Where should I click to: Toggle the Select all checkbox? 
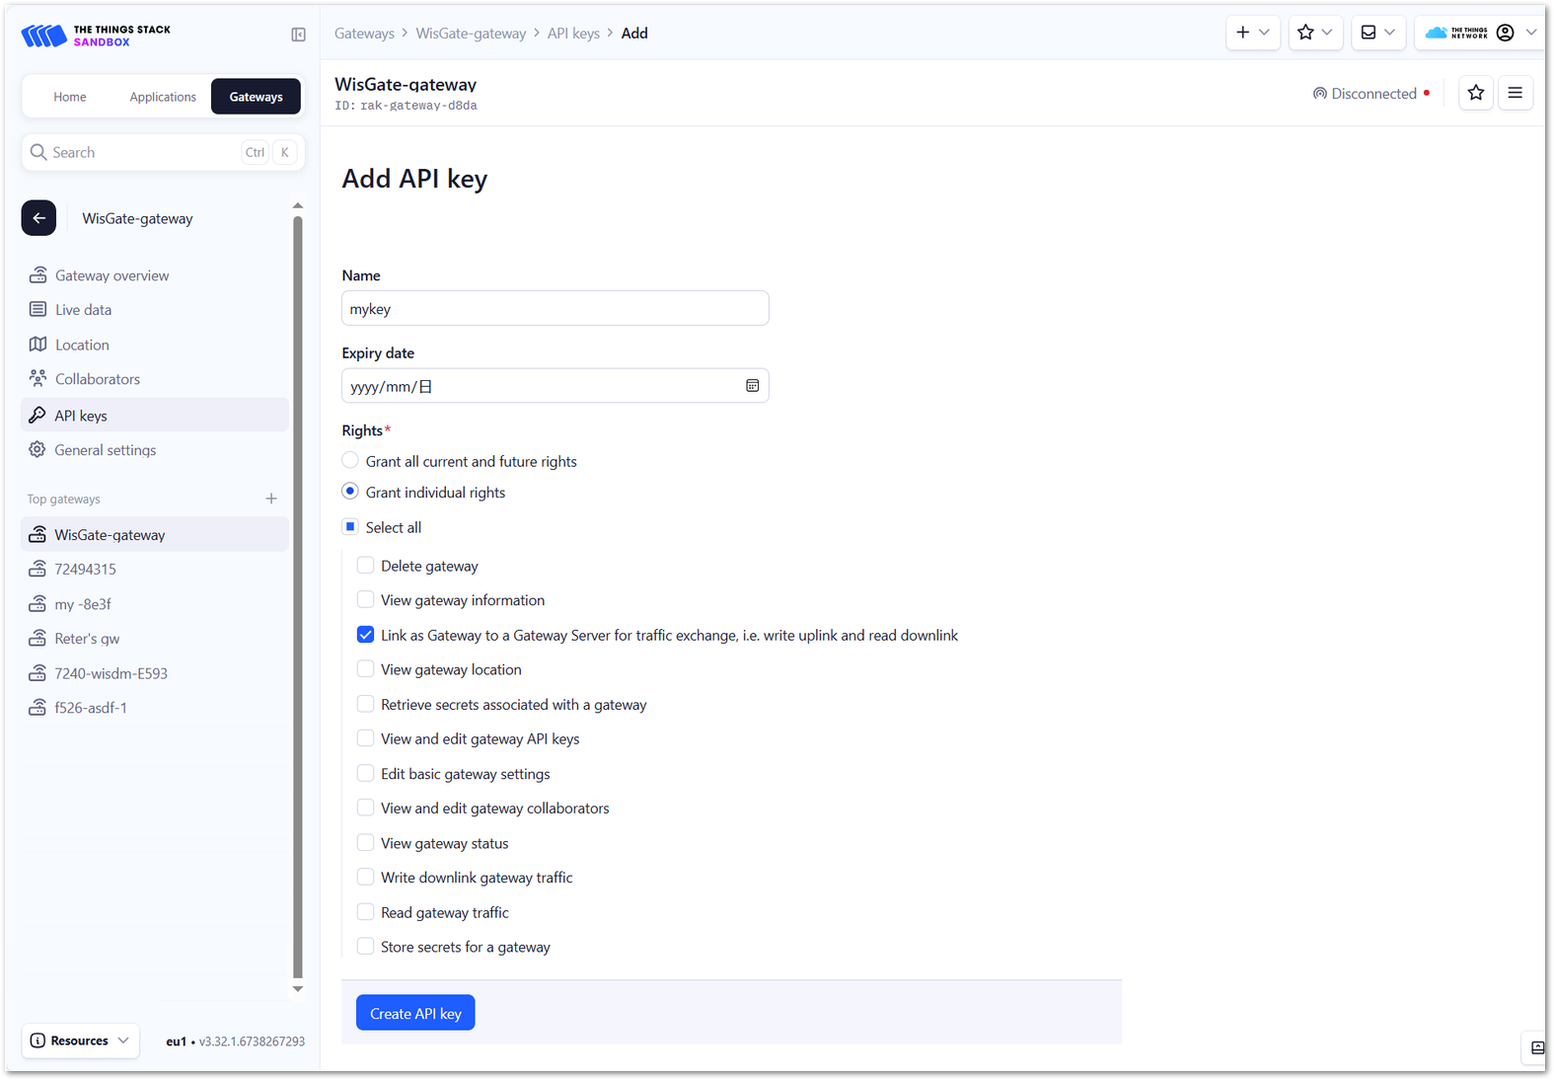click(350, 527)
